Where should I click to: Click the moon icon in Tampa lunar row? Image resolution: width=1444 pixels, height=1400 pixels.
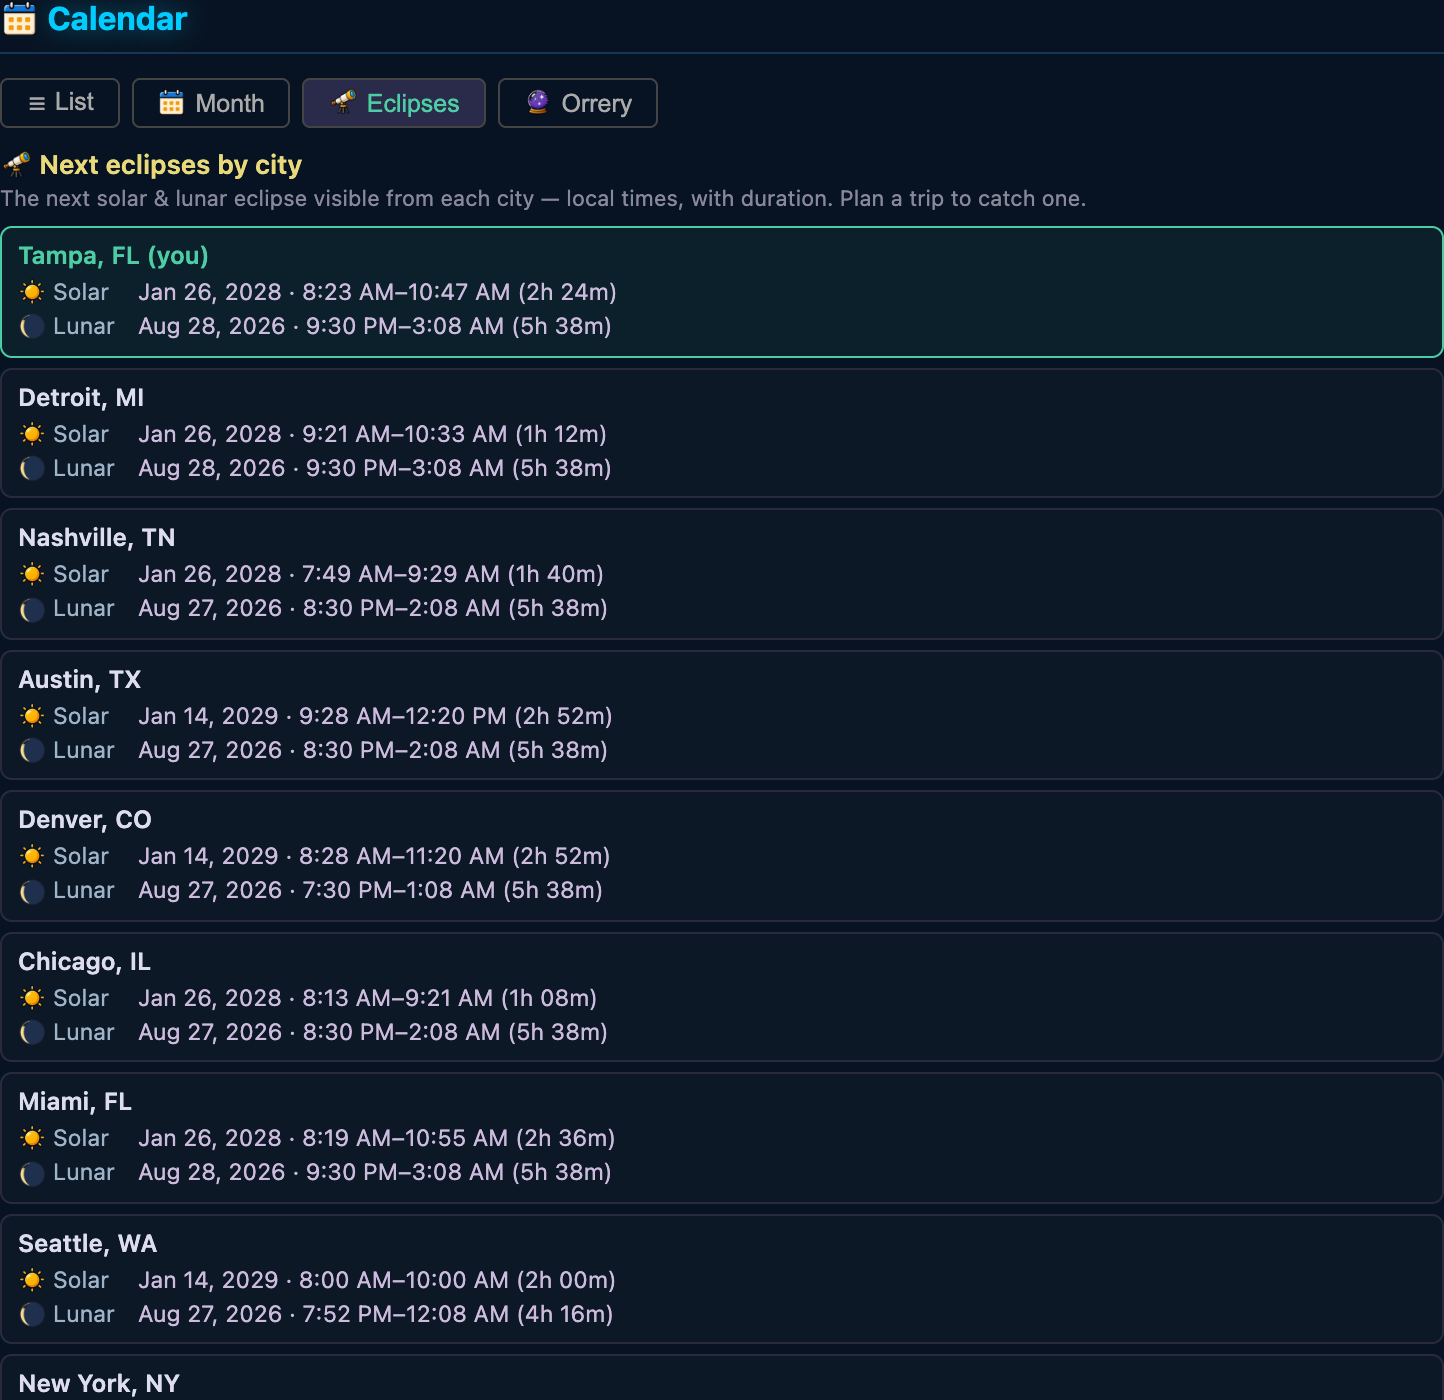click(32, 326)
